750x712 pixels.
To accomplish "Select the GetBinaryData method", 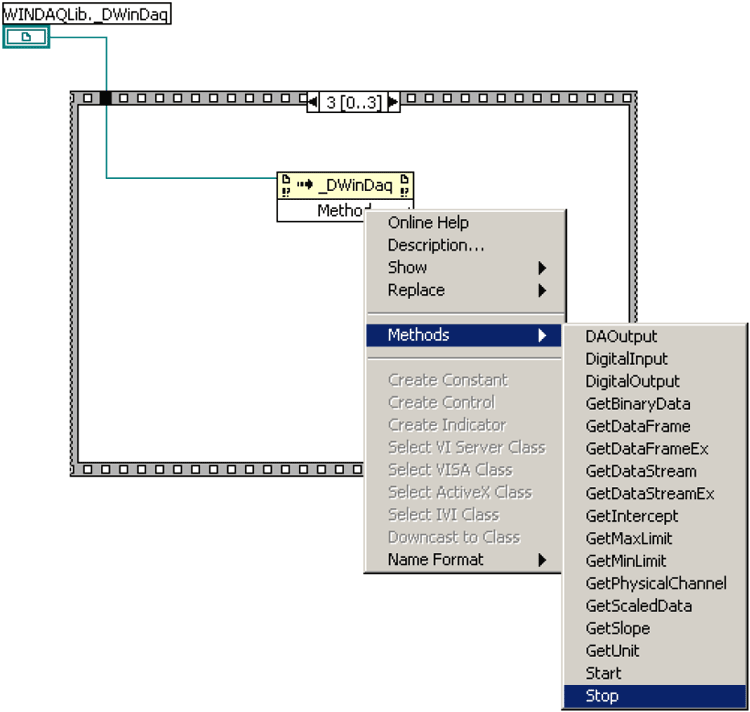I will pos(655,404).
